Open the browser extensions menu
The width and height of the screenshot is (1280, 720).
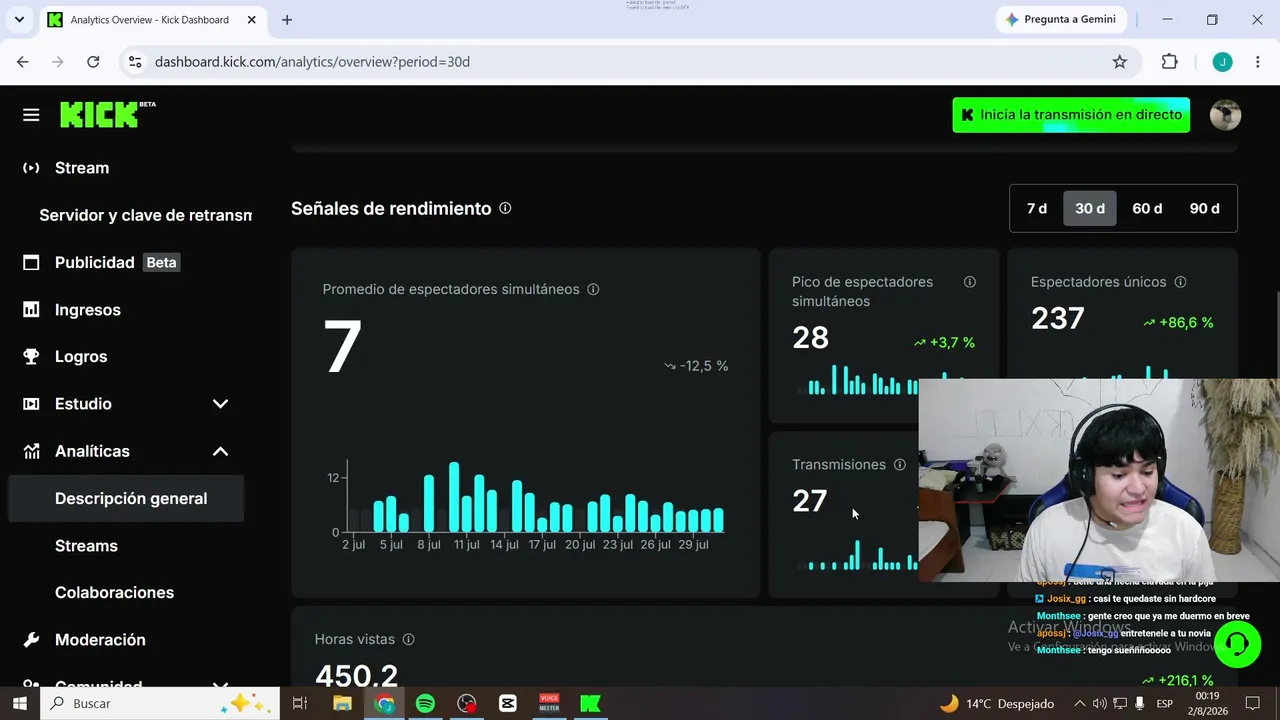[1169, 62]
